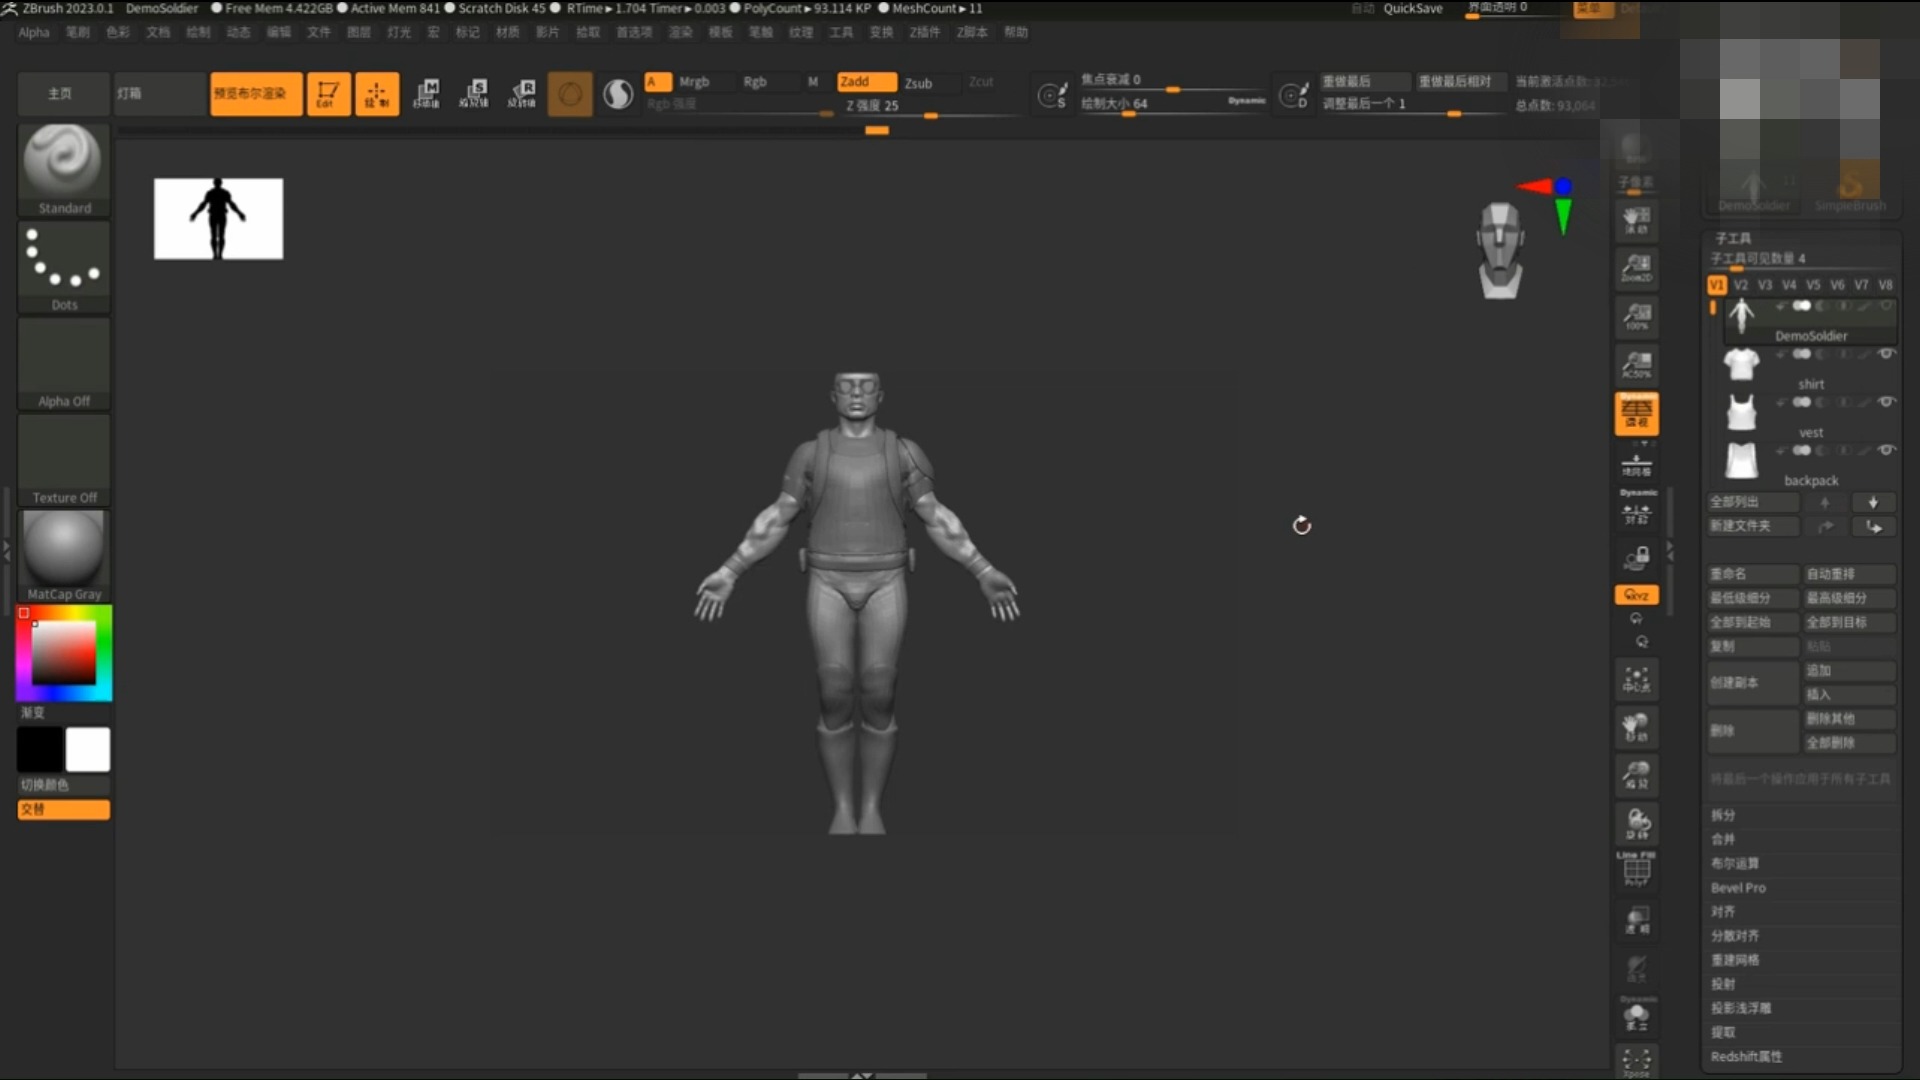This screenshot has height=1080, width=1920.
Task: Pick a color from the gradient color picker
Action: click(63, 652)
